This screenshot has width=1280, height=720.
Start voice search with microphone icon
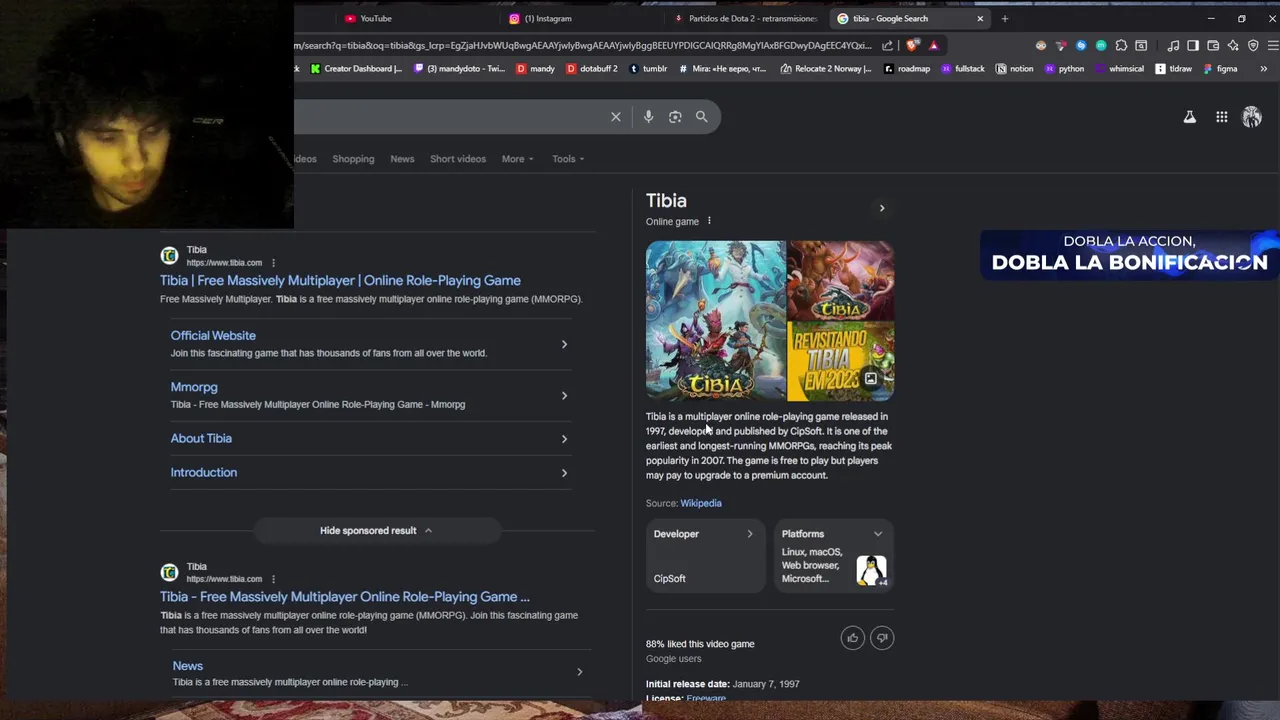648,117
